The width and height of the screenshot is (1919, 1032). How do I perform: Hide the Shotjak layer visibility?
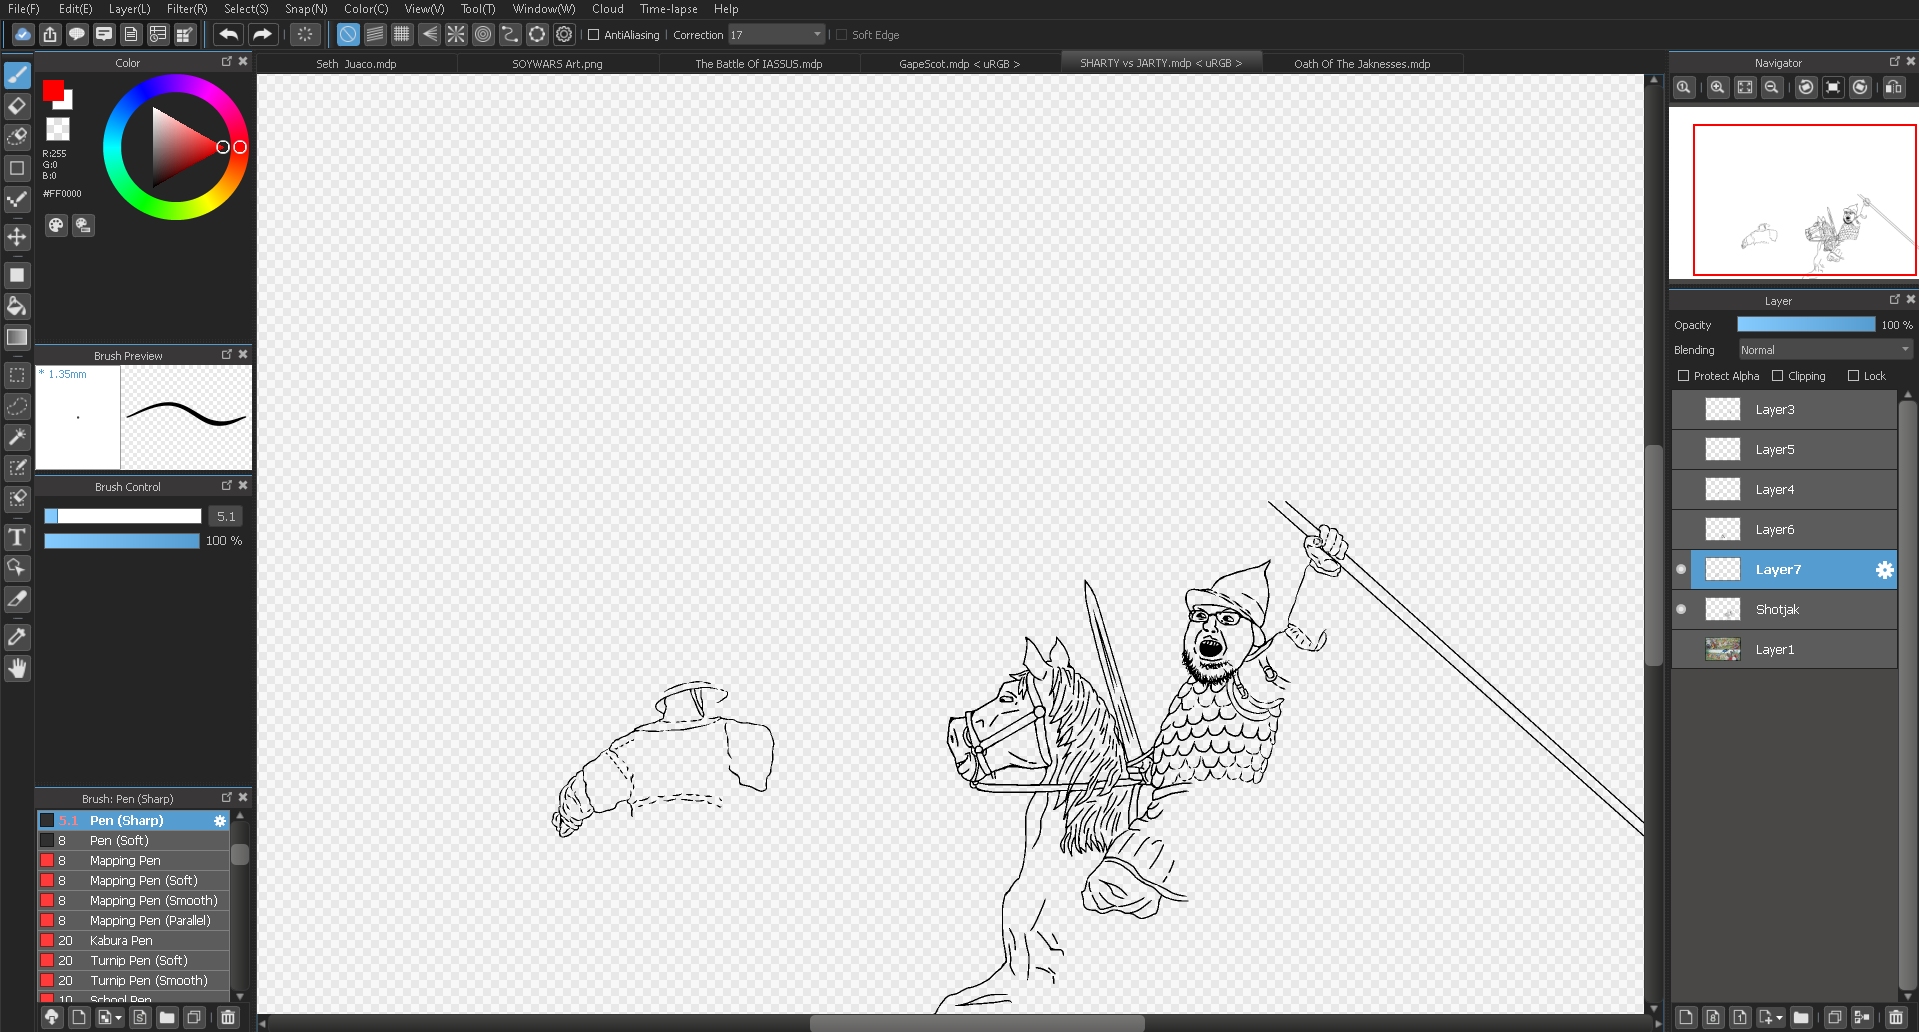pos(1681,609)
